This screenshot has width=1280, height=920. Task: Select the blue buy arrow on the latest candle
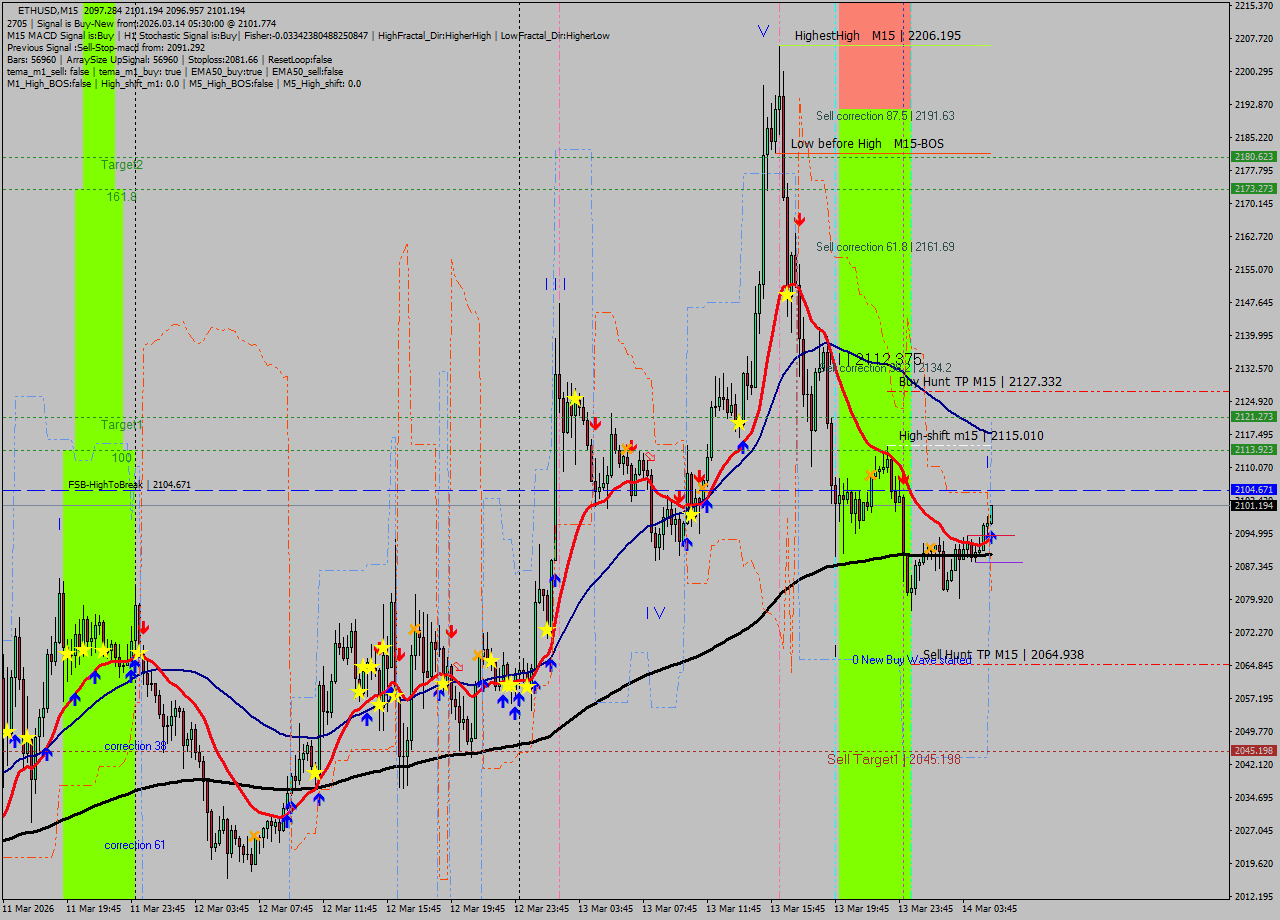[x=991, y=537]
